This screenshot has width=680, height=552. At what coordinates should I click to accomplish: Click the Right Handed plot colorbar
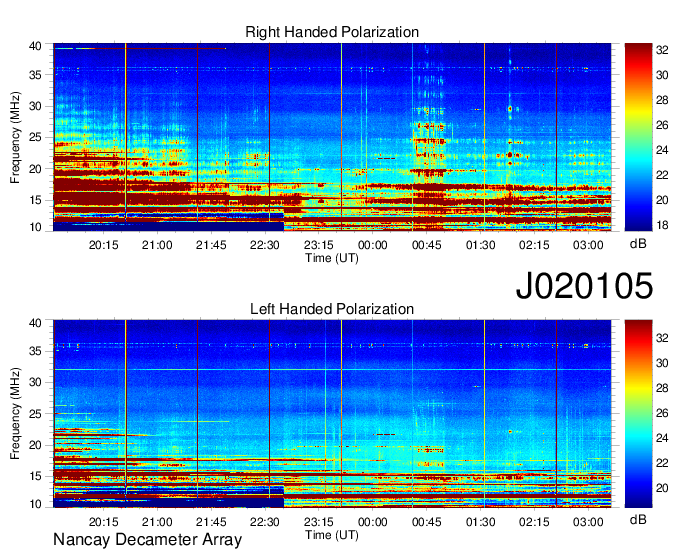pos(638,137)
